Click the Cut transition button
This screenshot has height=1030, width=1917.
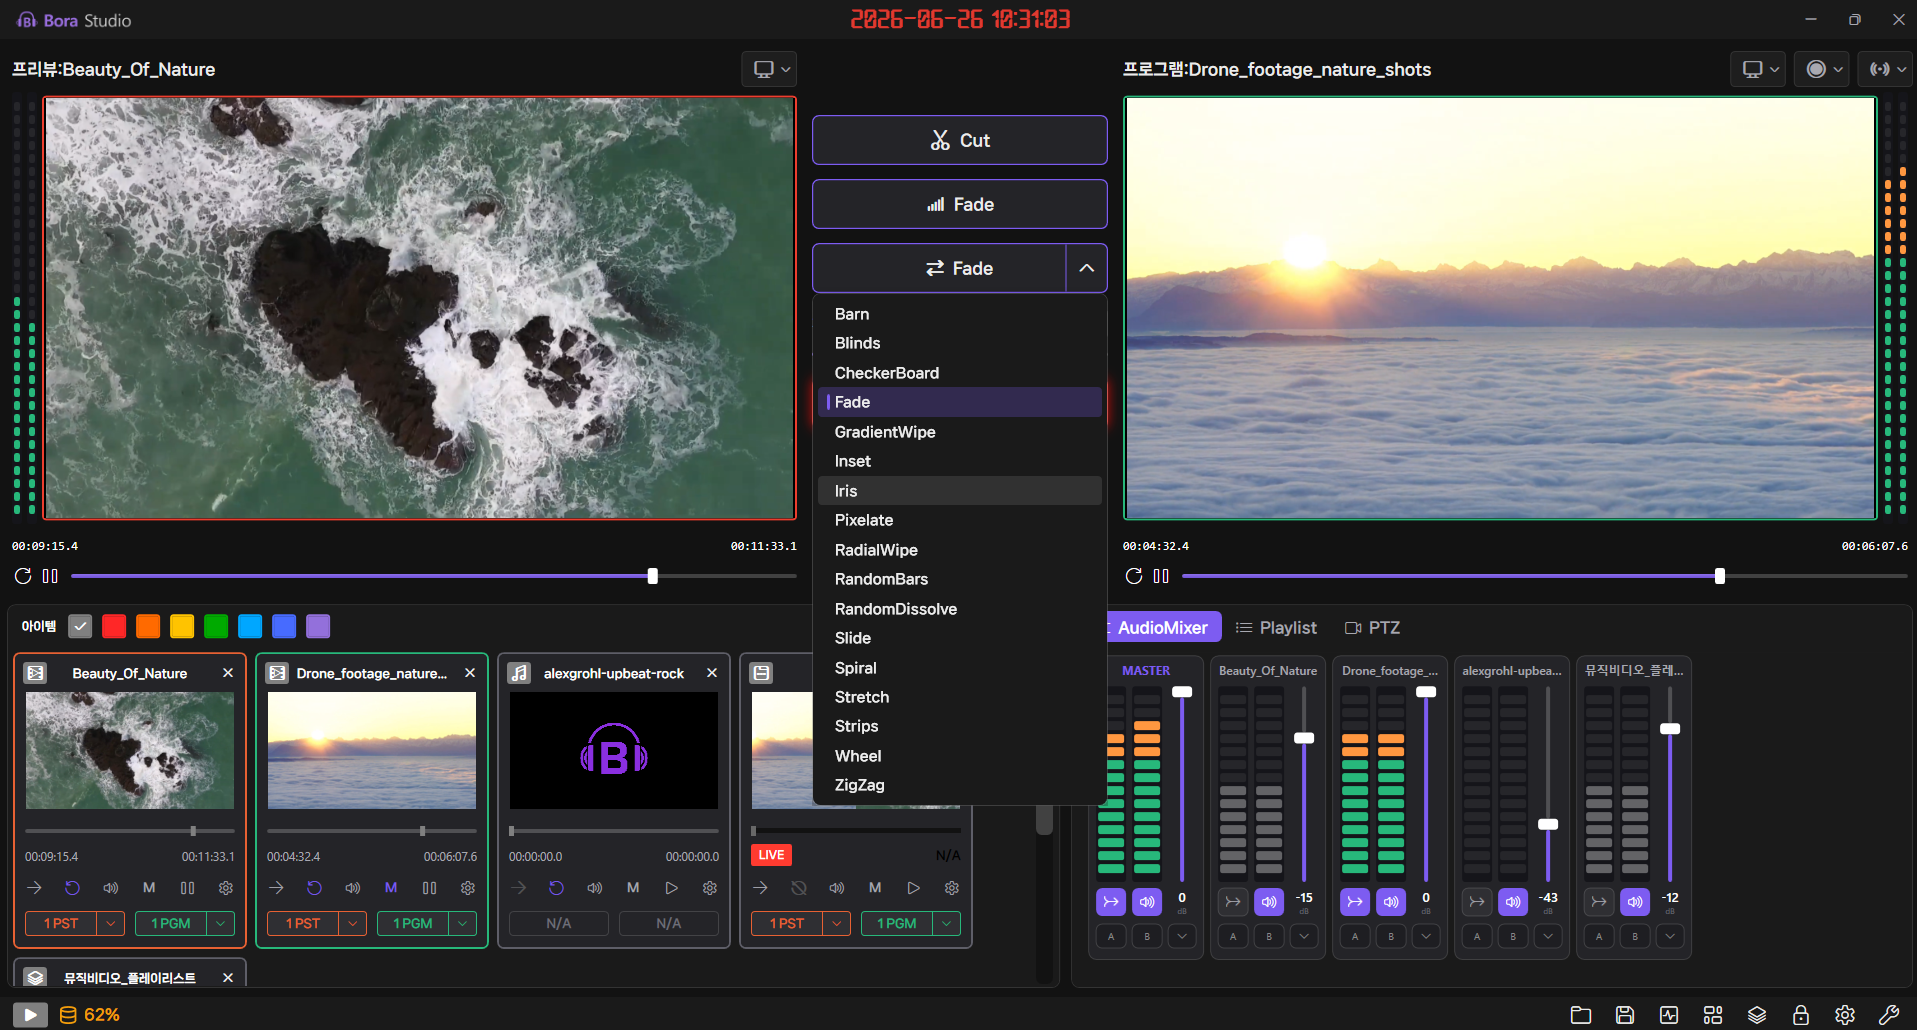(x=960, y=140)
